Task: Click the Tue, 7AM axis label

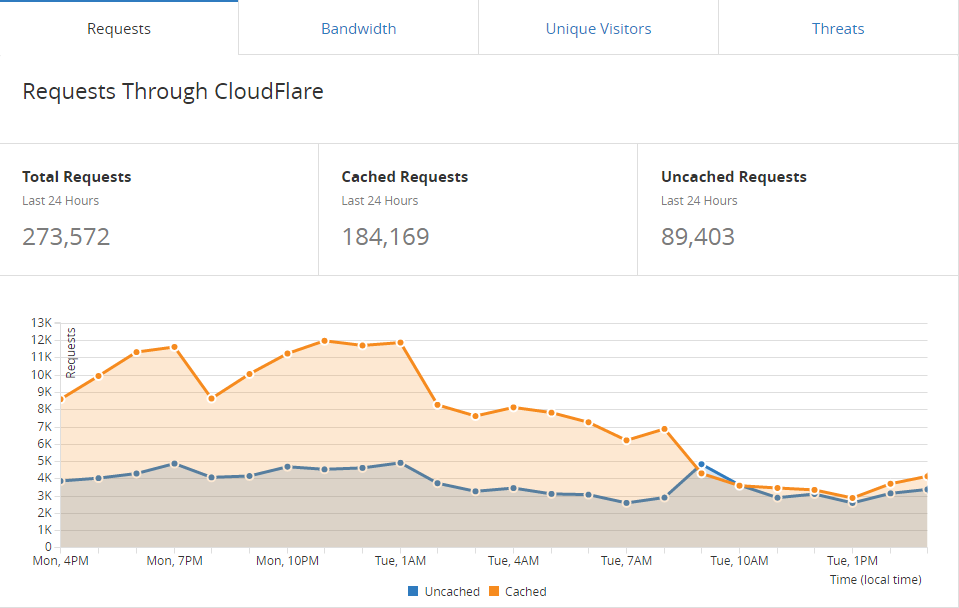Action: [x=626, y=560]
